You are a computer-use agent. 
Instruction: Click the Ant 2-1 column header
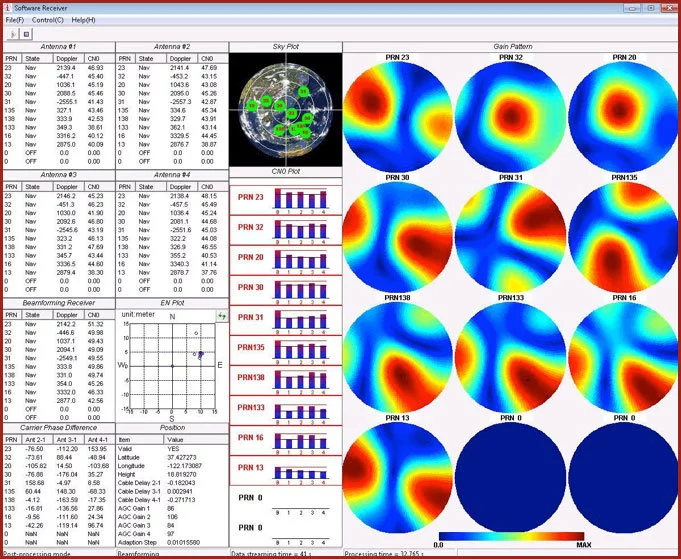(37, 440)
